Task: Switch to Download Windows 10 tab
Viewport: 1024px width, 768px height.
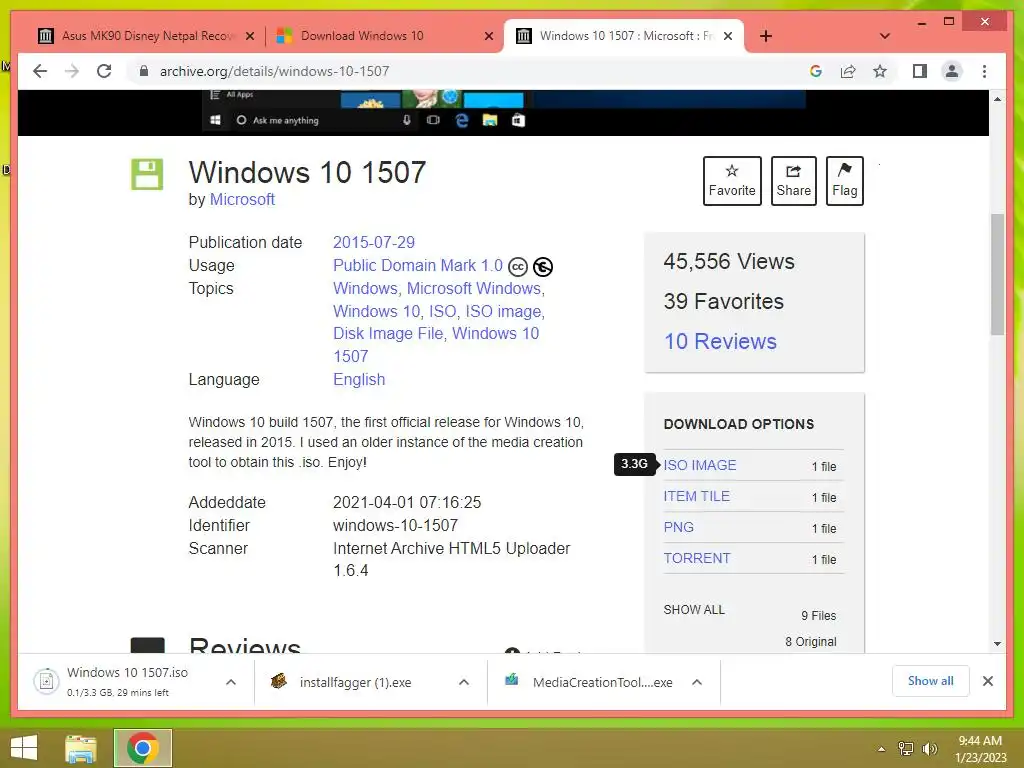Action: coord(383,36)
